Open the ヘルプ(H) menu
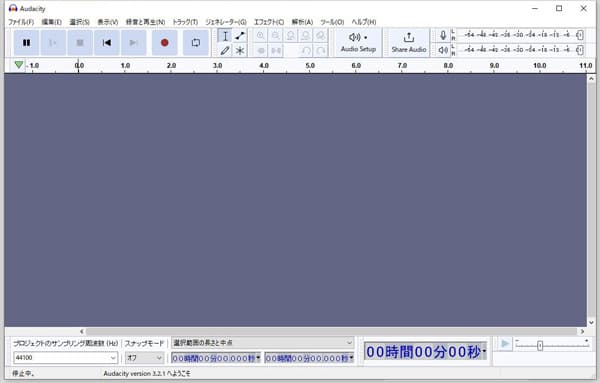Image resolution: width=600 pixels, height=383 pixels. coord(364,22)
